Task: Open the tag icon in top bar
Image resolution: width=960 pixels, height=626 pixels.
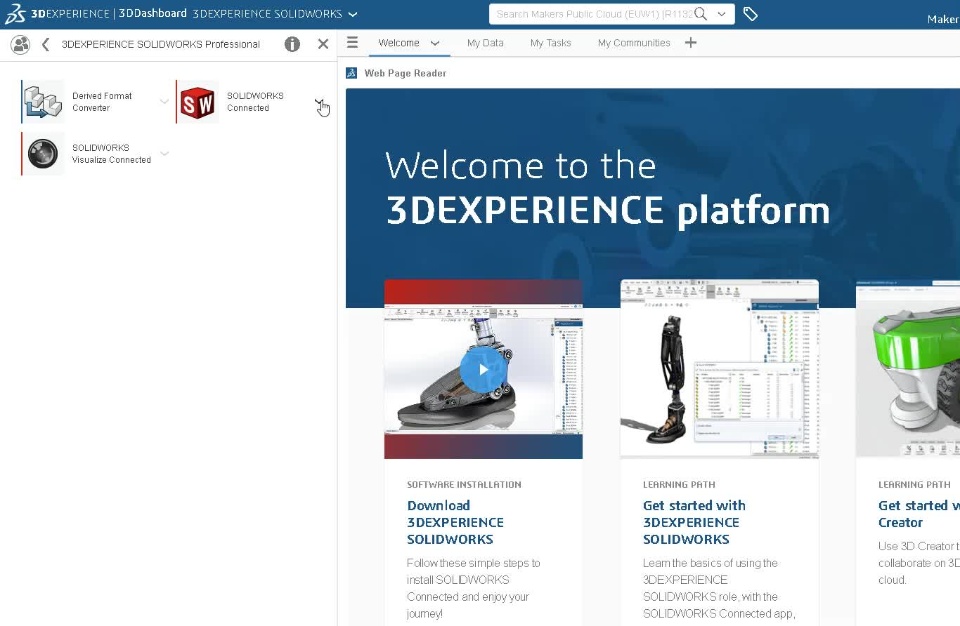Action: tap(750, 13)
